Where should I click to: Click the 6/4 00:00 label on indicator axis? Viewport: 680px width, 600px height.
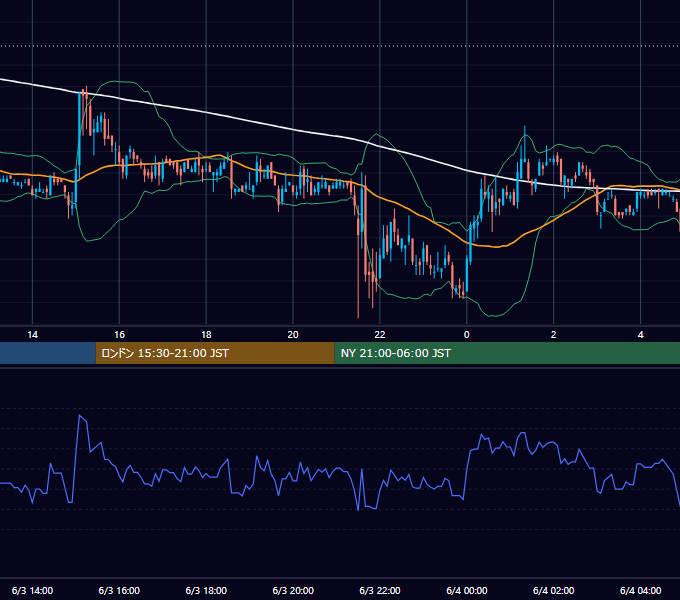point(467,590)
